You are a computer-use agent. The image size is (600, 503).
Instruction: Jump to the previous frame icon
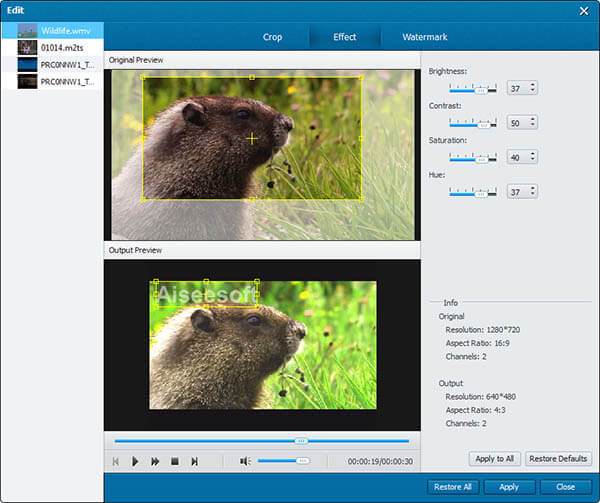click(x=116, y=461)
